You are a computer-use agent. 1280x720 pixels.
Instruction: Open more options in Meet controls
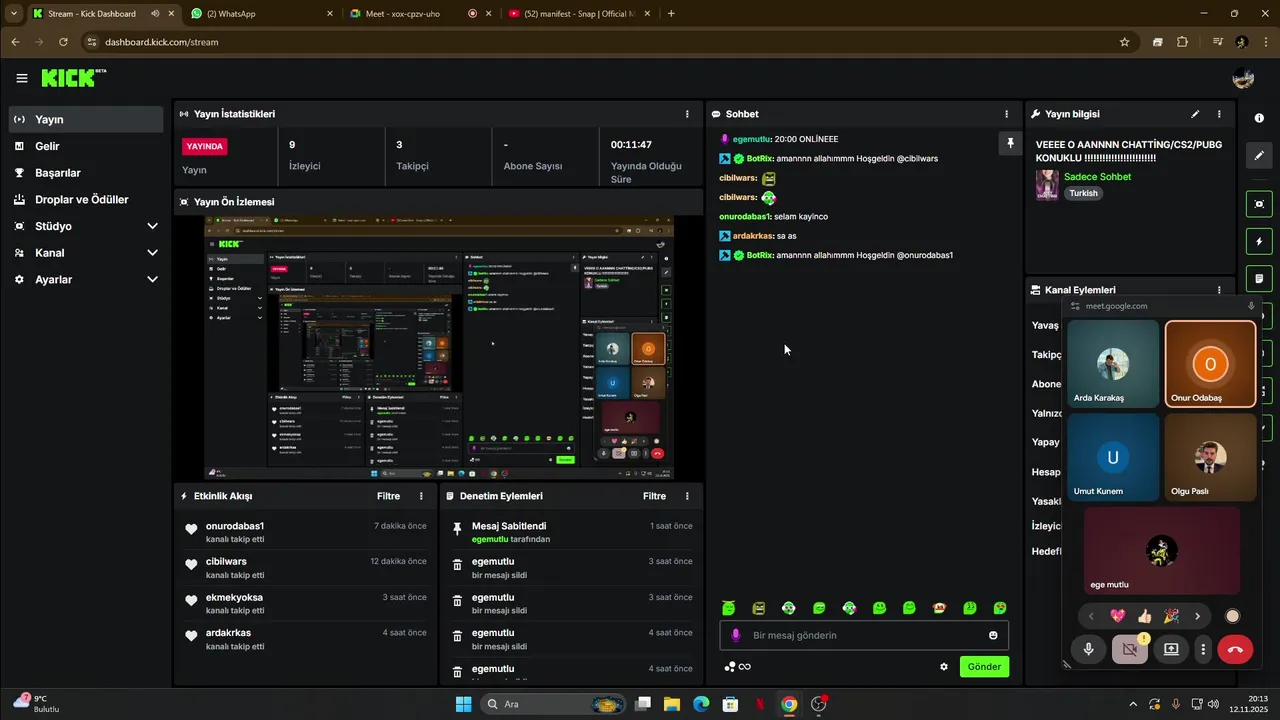1203,649
